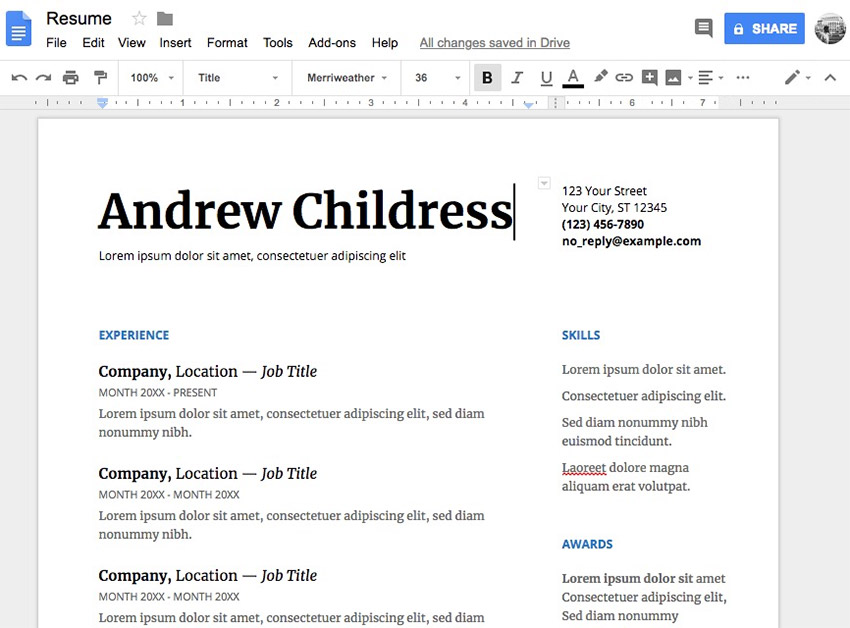Viewport: 850px width, 628px height.
Task: Click the blue SHARE button
Action: click(x=764, y=29)
